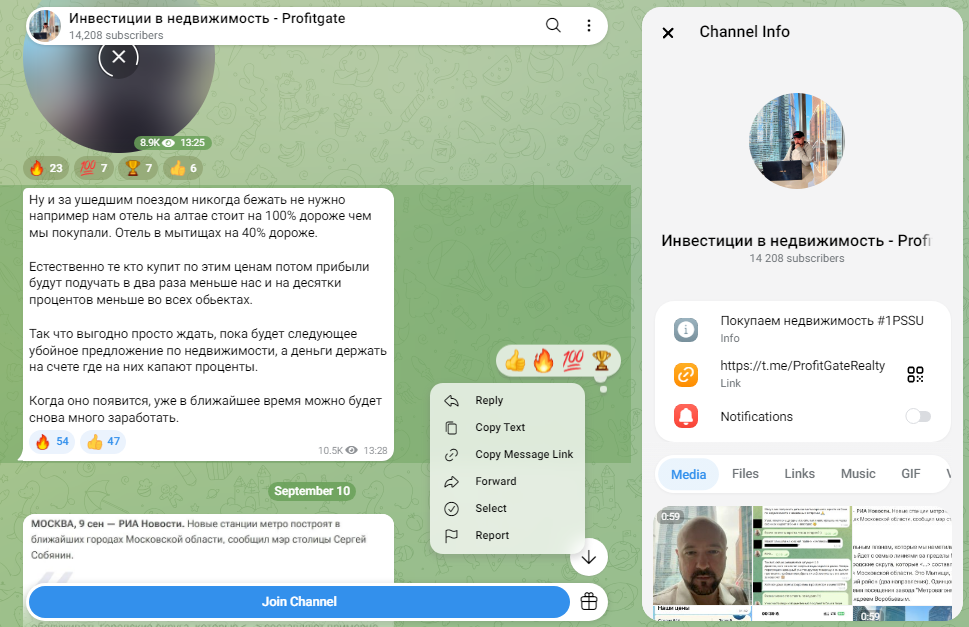Choose Forward from the context menu
Viewport: 969px width, 627px height.
tap(507, 481)
